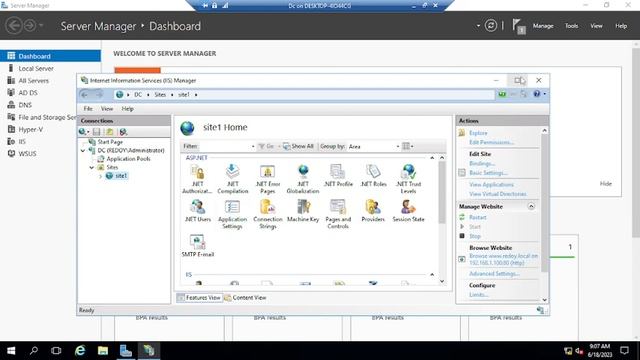The height and width of the screenshot is (360, 640).
Task: Click IIS Manager address breadcrumb bar
Action: tap(304, 95)
